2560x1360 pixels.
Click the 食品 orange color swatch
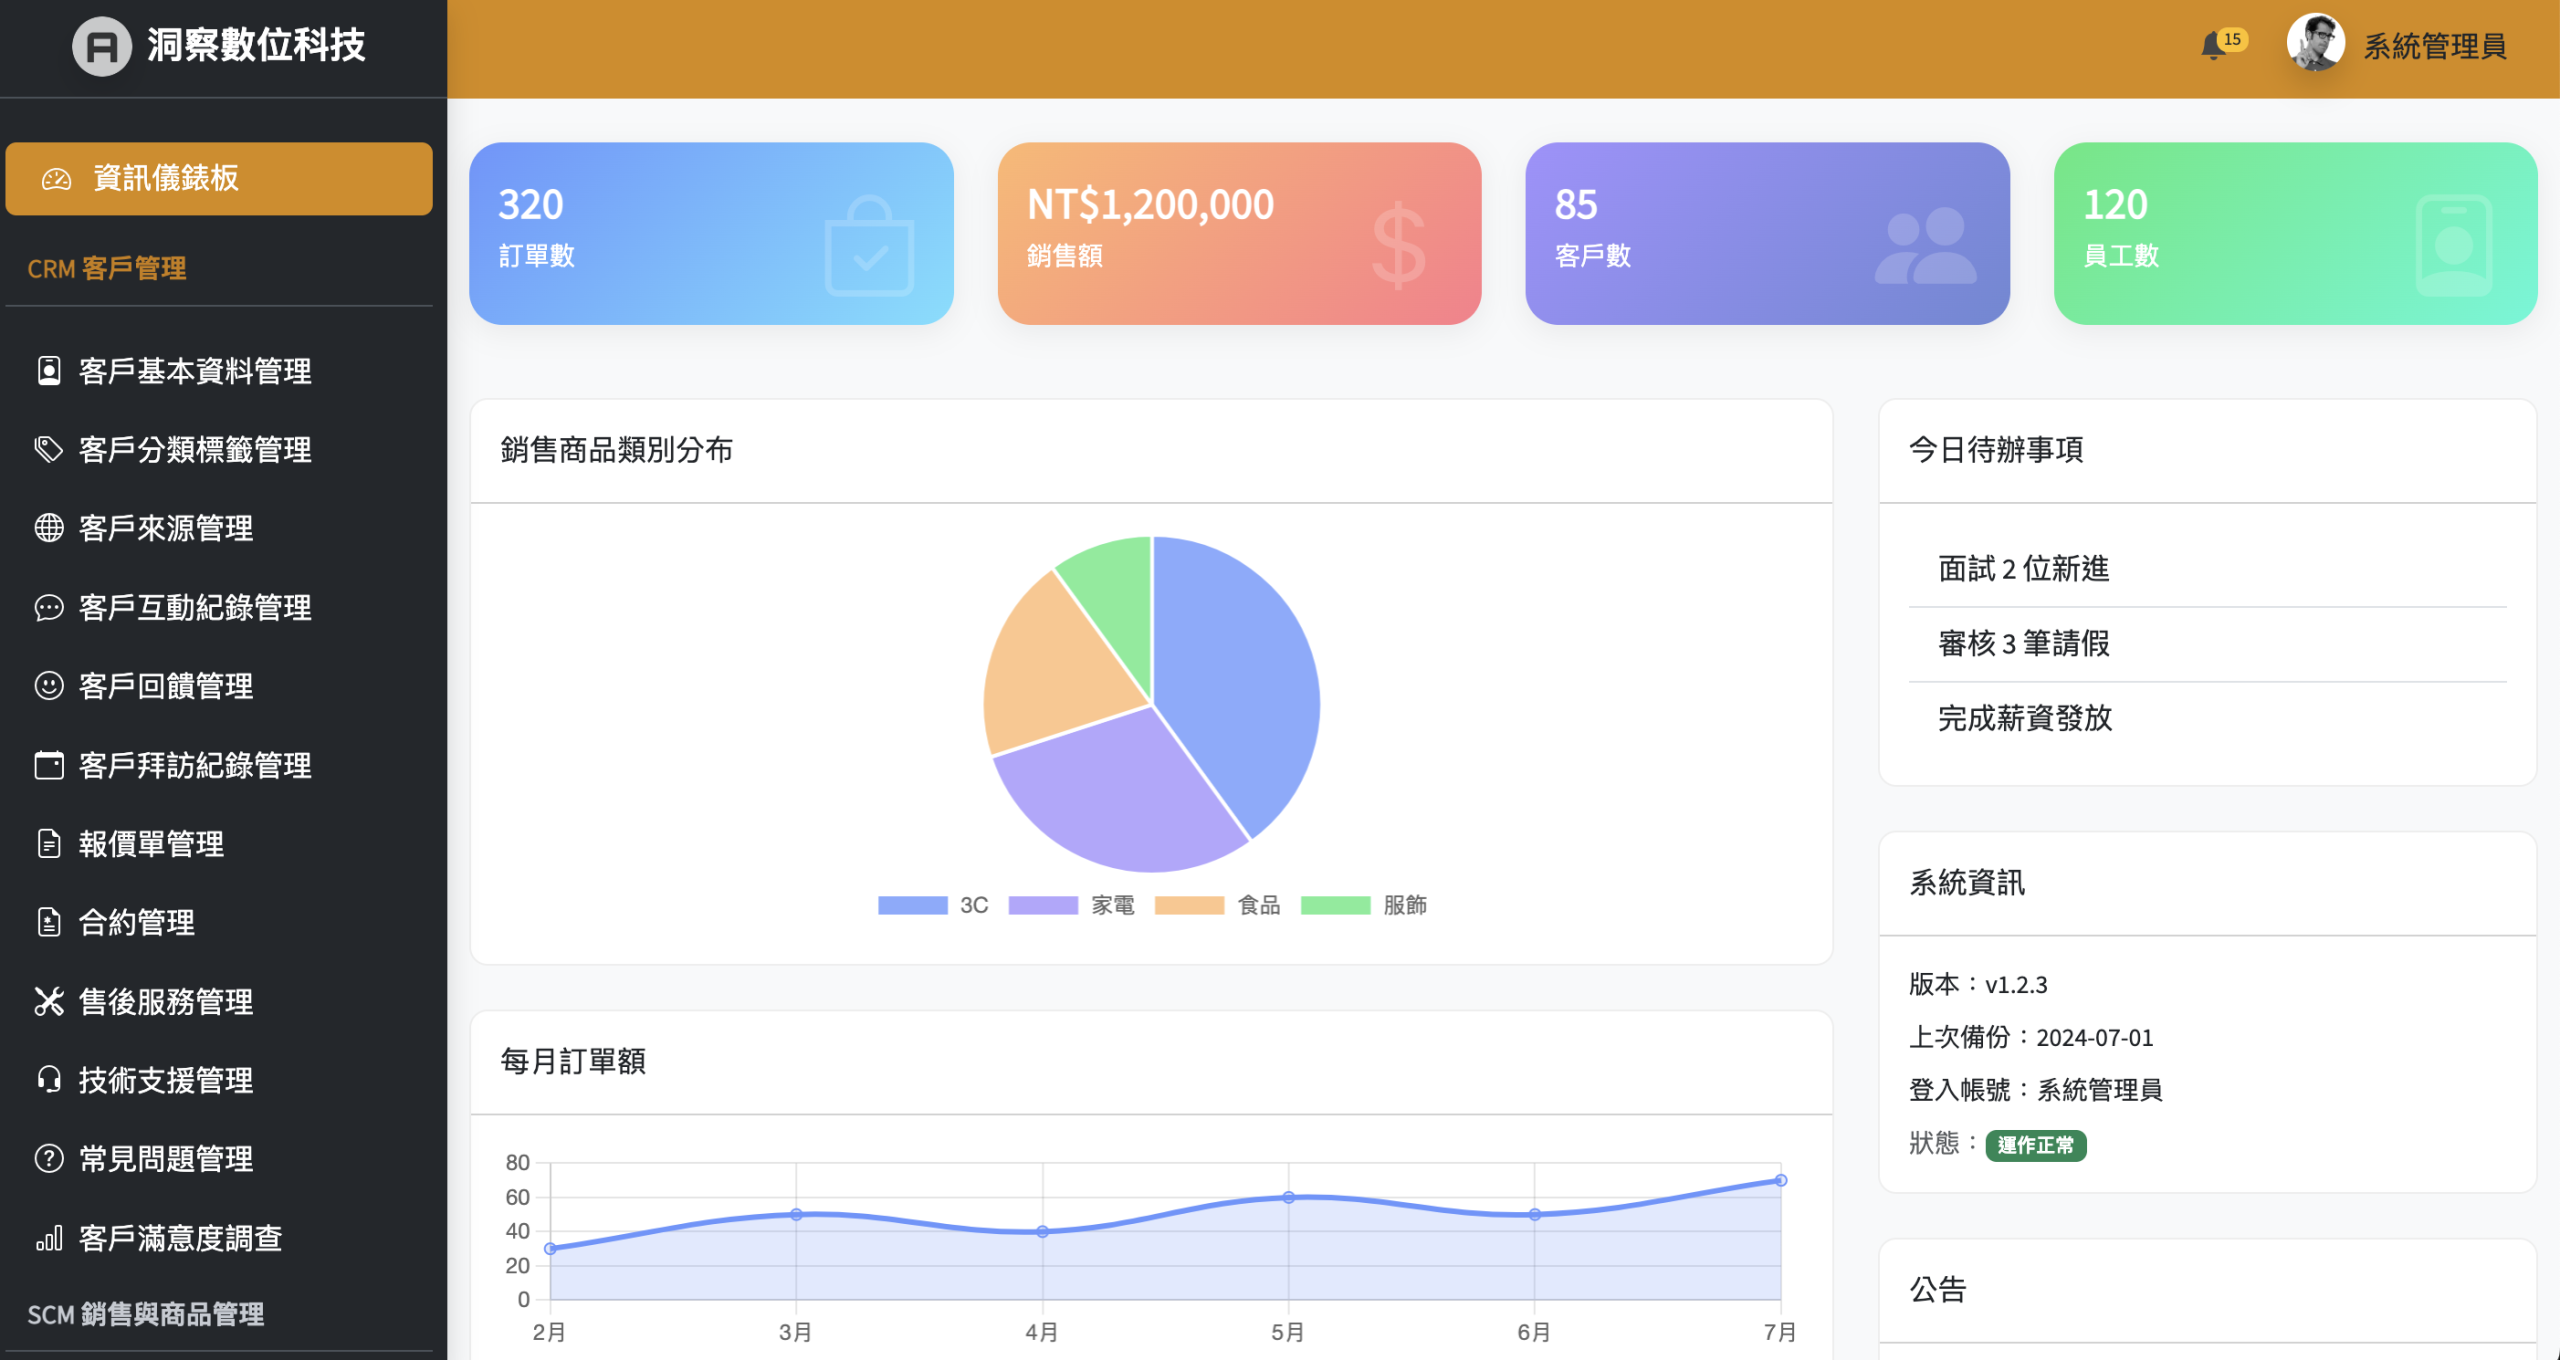pos(1189,905)
